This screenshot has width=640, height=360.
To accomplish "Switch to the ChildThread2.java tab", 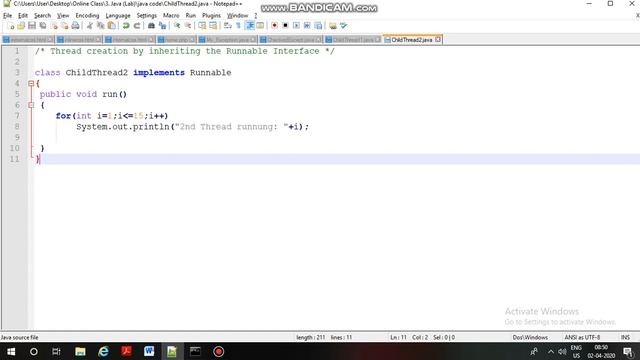I will coord(411,40).
